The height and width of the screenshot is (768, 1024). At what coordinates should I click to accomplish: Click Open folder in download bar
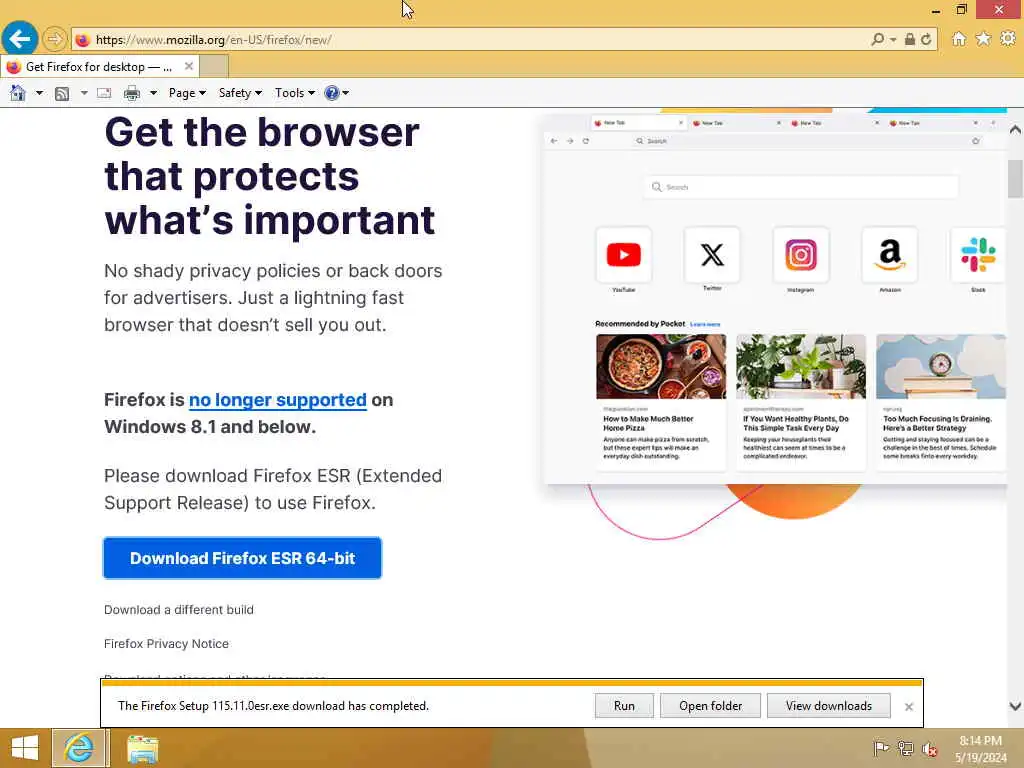point(710,706)
